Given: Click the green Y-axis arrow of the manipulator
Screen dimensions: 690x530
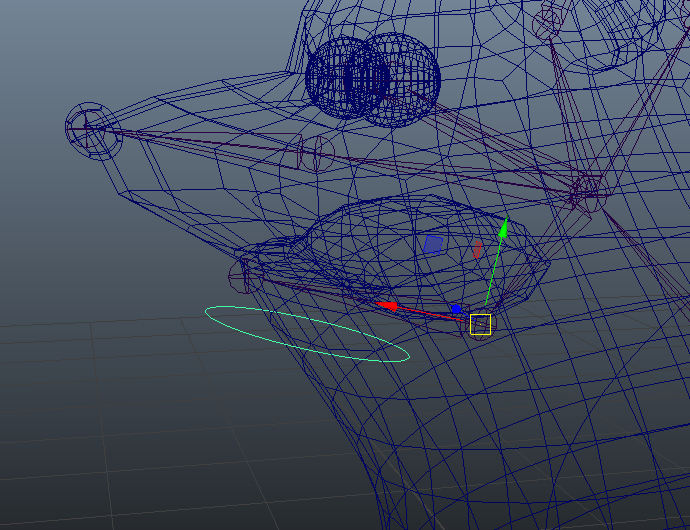Looking at the screenshot, I should click(504, 227).
